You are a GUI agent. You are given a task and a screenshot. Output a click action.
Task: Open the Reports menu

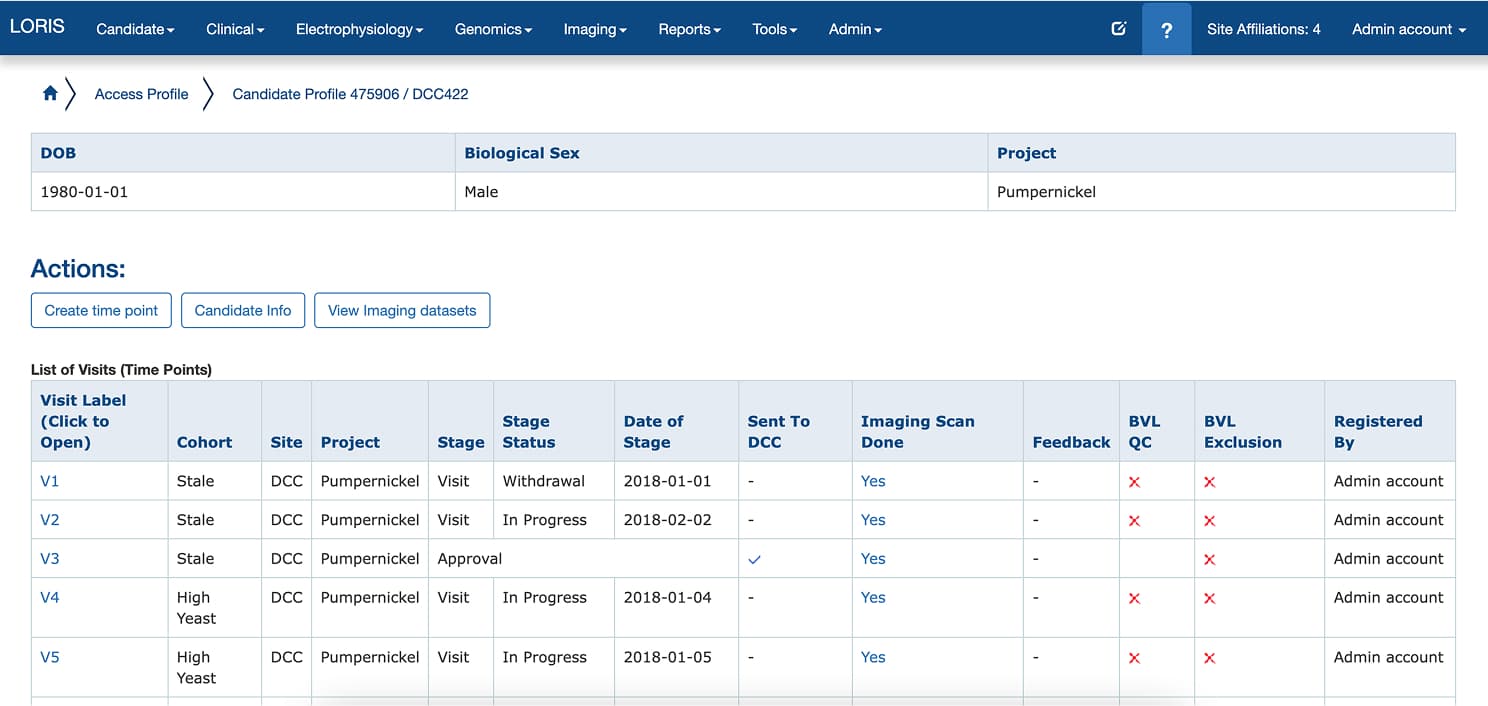coord(688,29)
